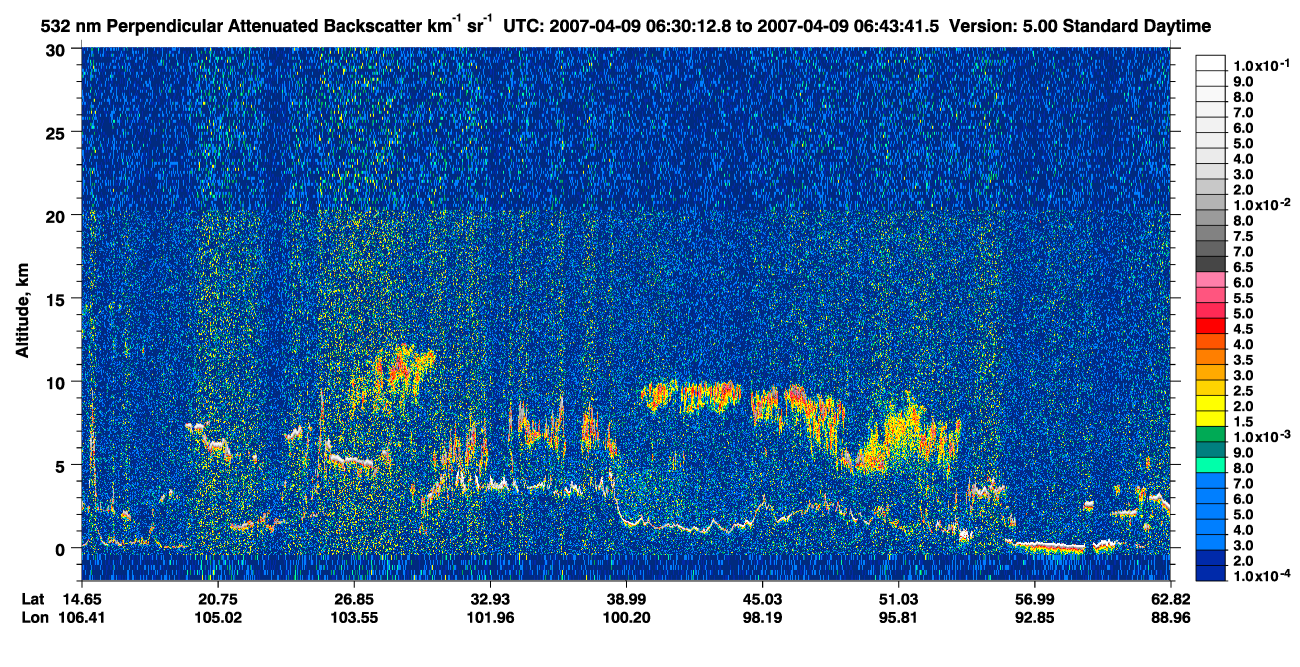The image size is (1300, 667).
Task: Click the colorbar label 5.5
Action: pos(1243,298)
